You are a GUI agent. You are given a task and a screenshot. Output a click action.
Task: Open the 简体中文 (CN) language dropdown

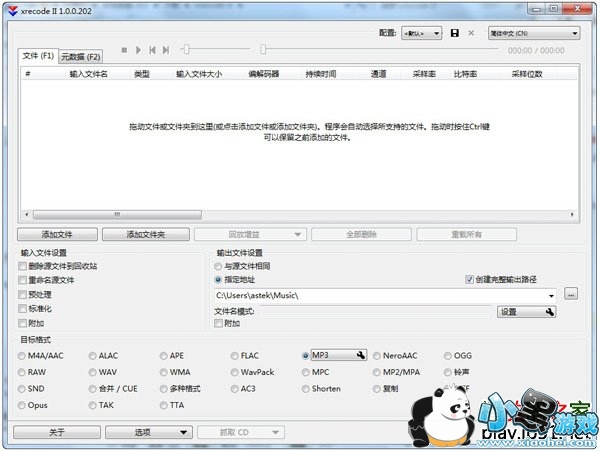pyautogui.click(x=534, y=33)
